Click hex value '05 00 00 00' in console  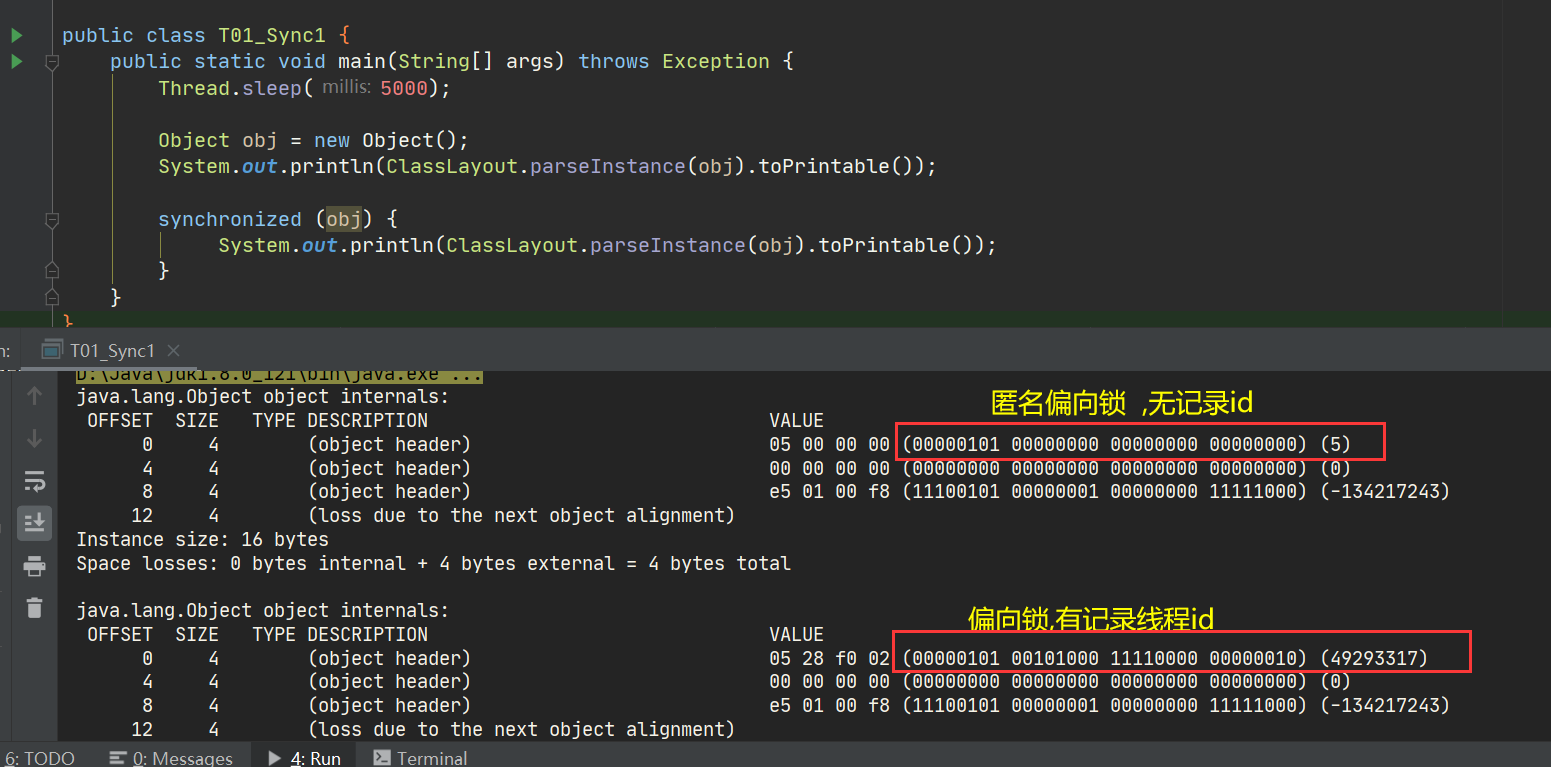pyautogui.click(x=829, y=444)
